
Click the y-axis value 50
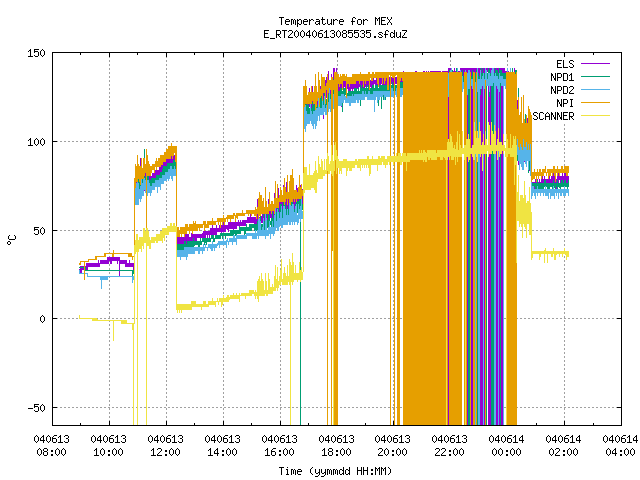[39, 231]
